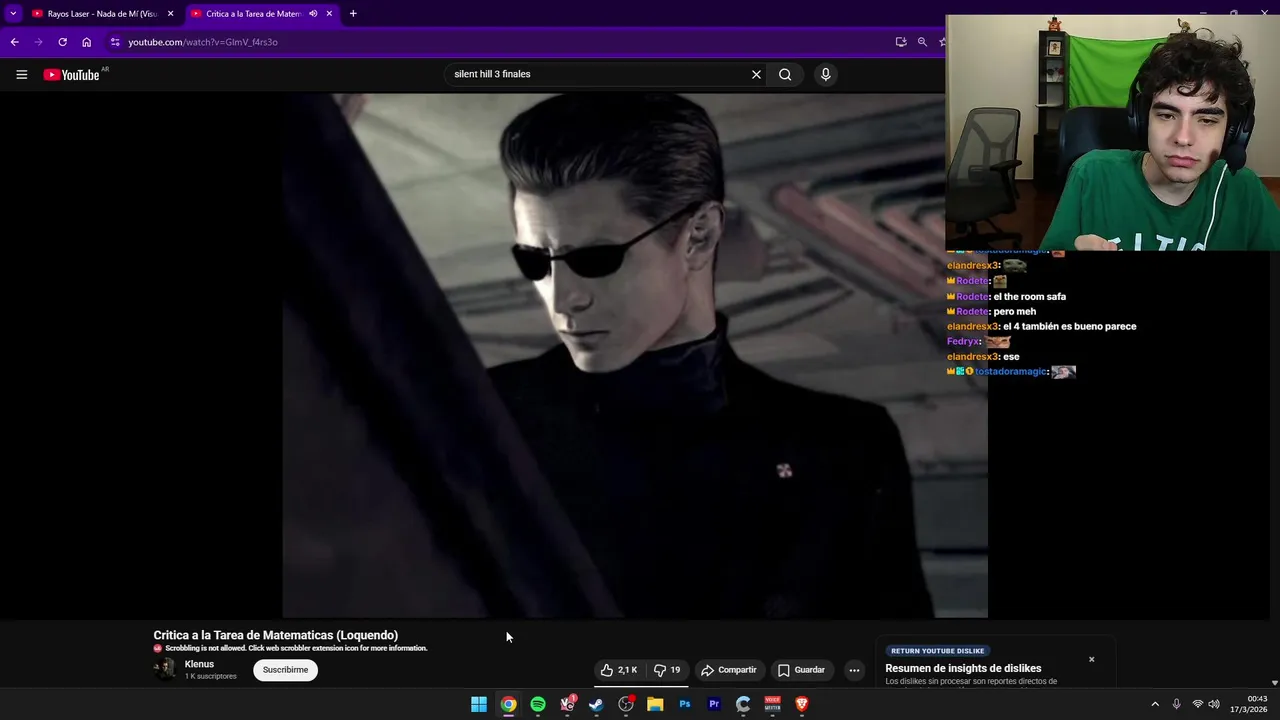Open Voicemeeter from the taskbar
The height and width of the screenshot is (720, 1280).
click(x=772, y=704)
